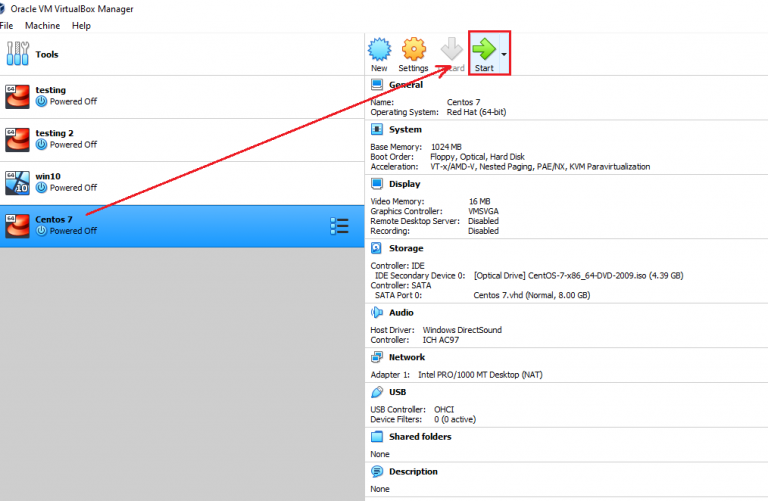Select the Centos 7 machine name
The height and width of the screenshot is (501, 768).
pos(54,219)
